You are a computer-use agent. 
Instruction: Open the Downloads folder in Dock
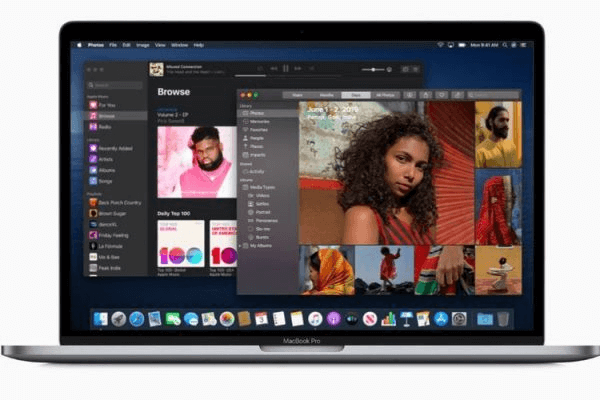pyautogui.click(x=485, y=319)
